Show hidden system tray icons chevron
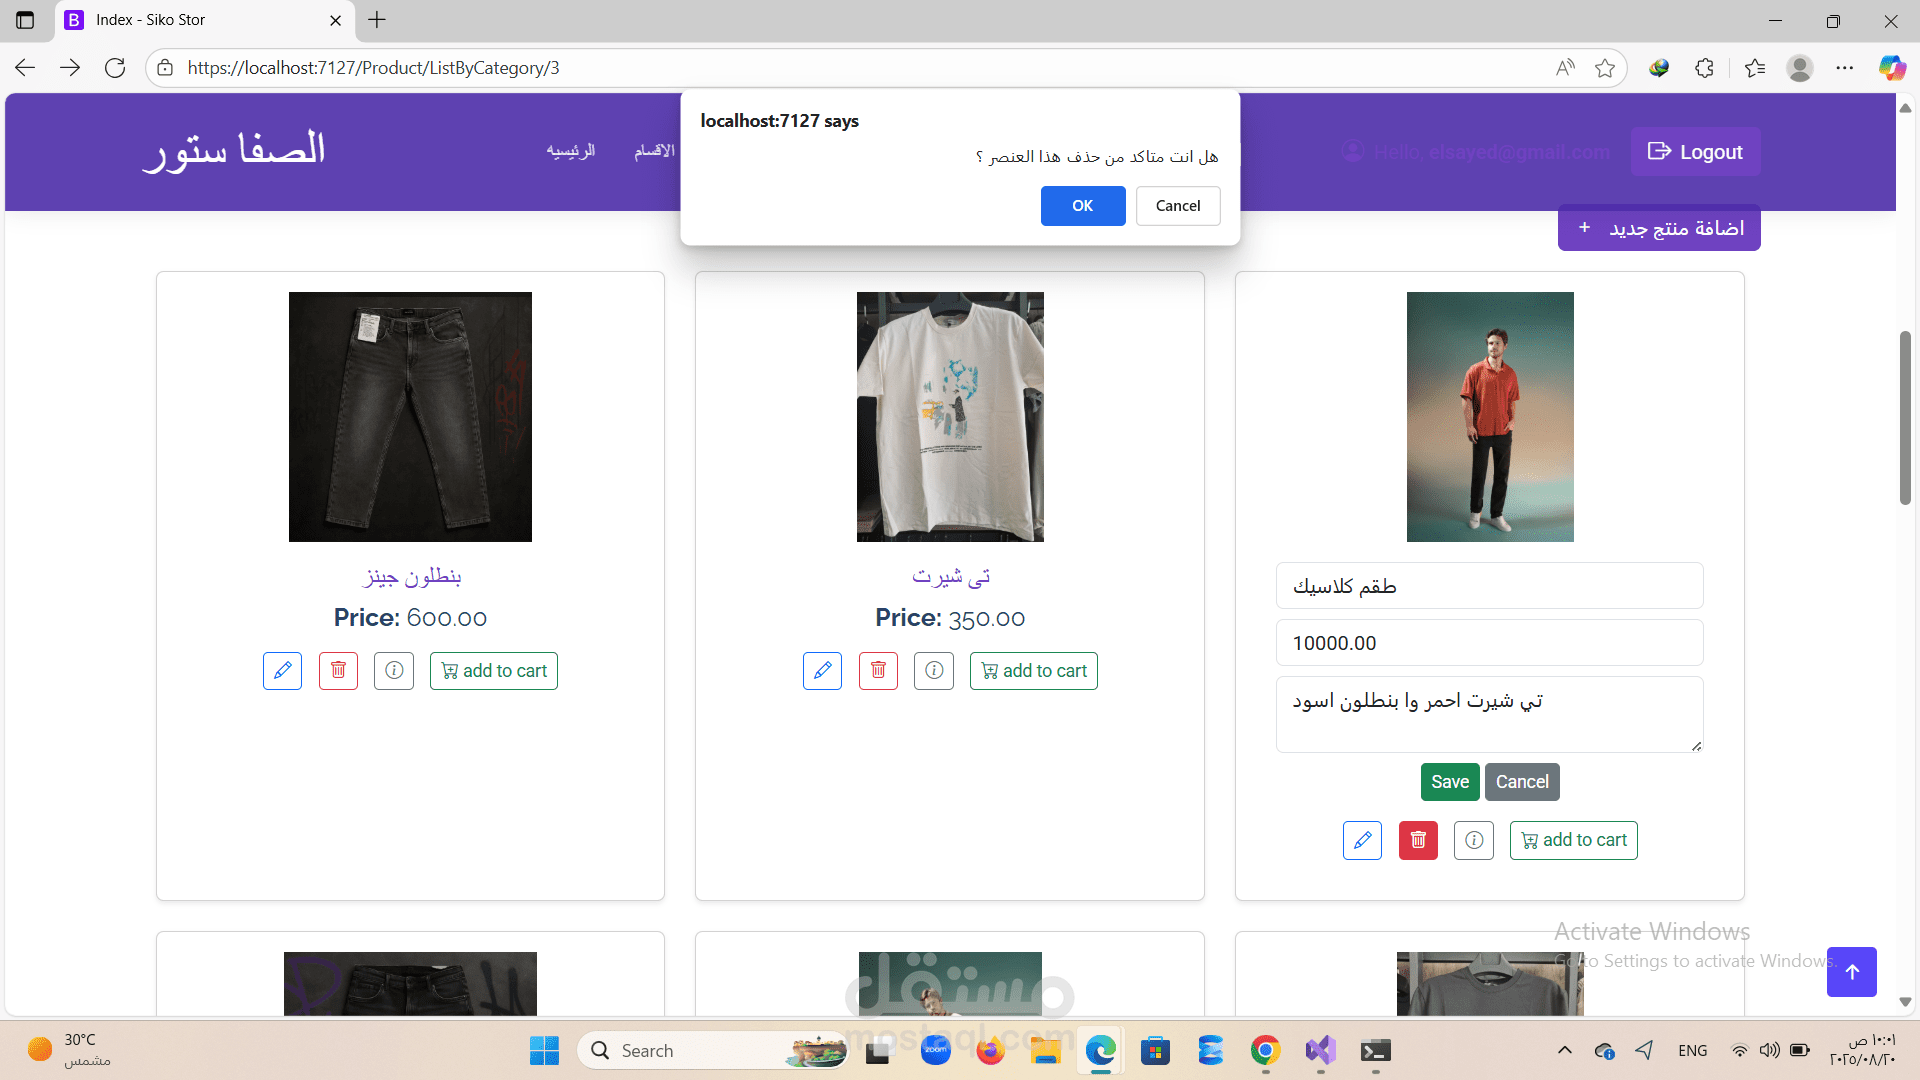This screenshot has height=1080, width=1920. point(1565,1051)
